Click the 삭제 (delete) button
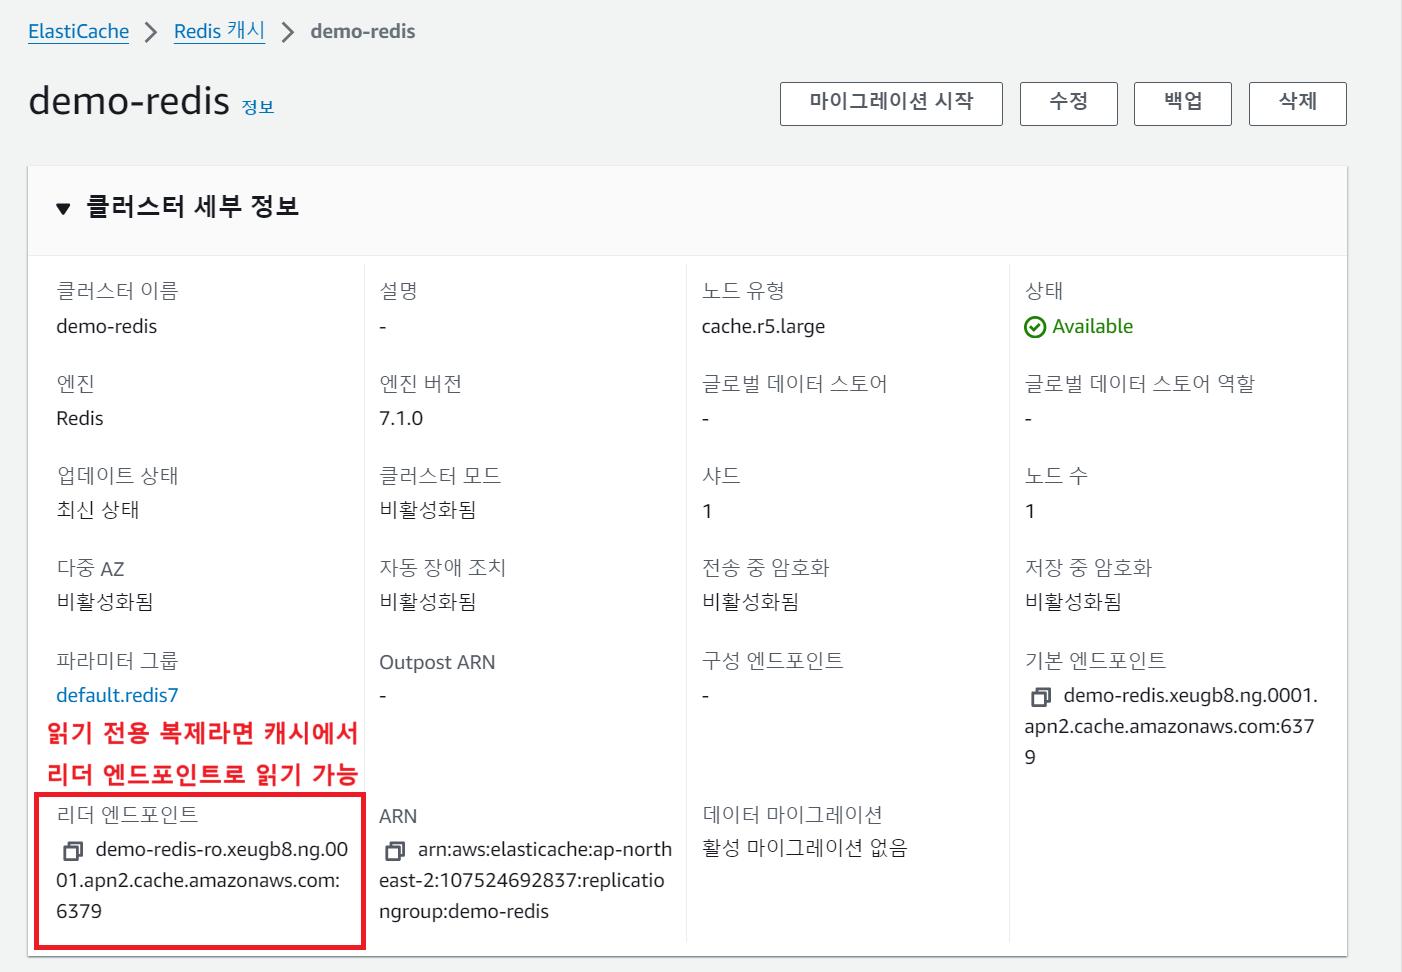 pos(1297,103)
